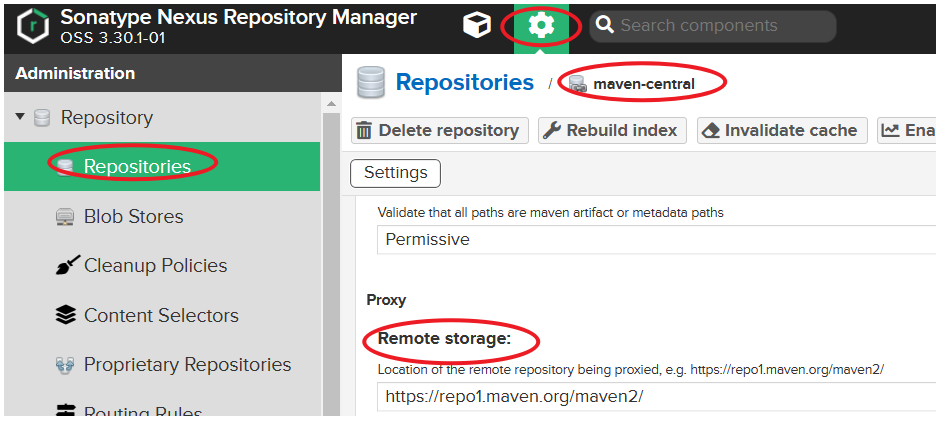Switch to the Settings tab
Image resolution: width=944 pixels, height=421 pixels.
click(x=395, y=173)
